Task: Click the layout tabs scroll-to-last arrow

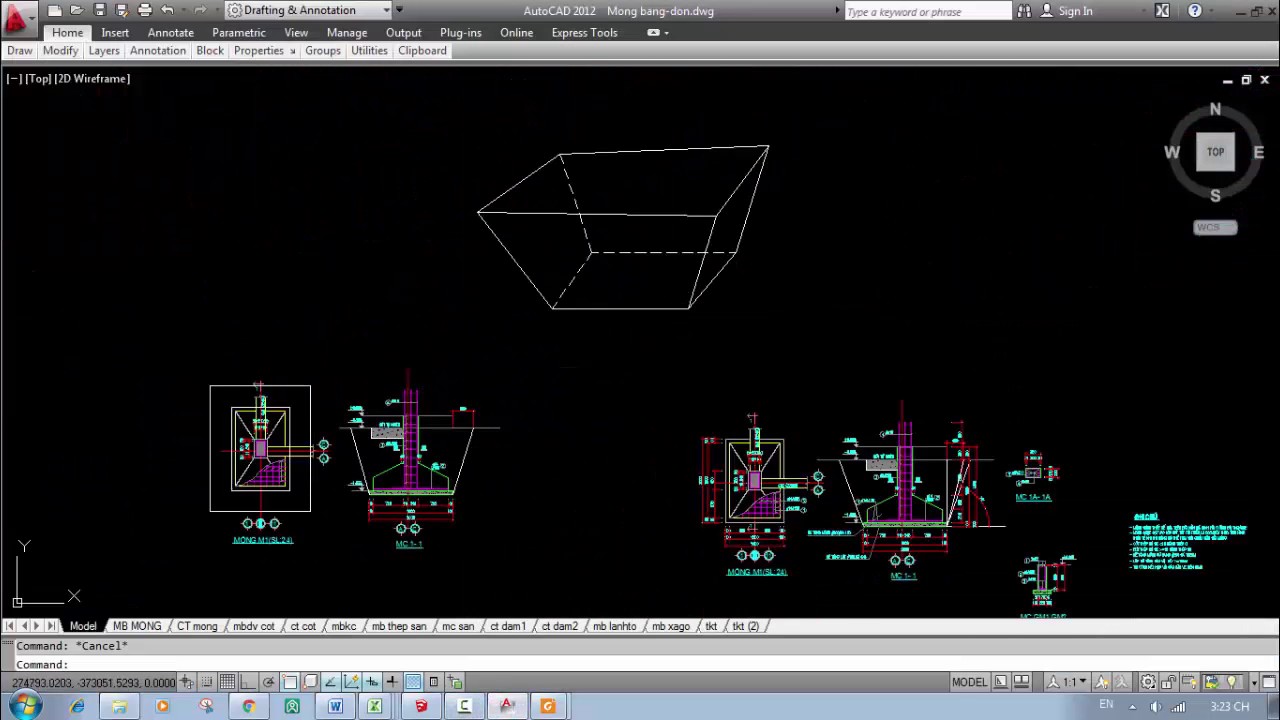Action: [x=51, y=626]
